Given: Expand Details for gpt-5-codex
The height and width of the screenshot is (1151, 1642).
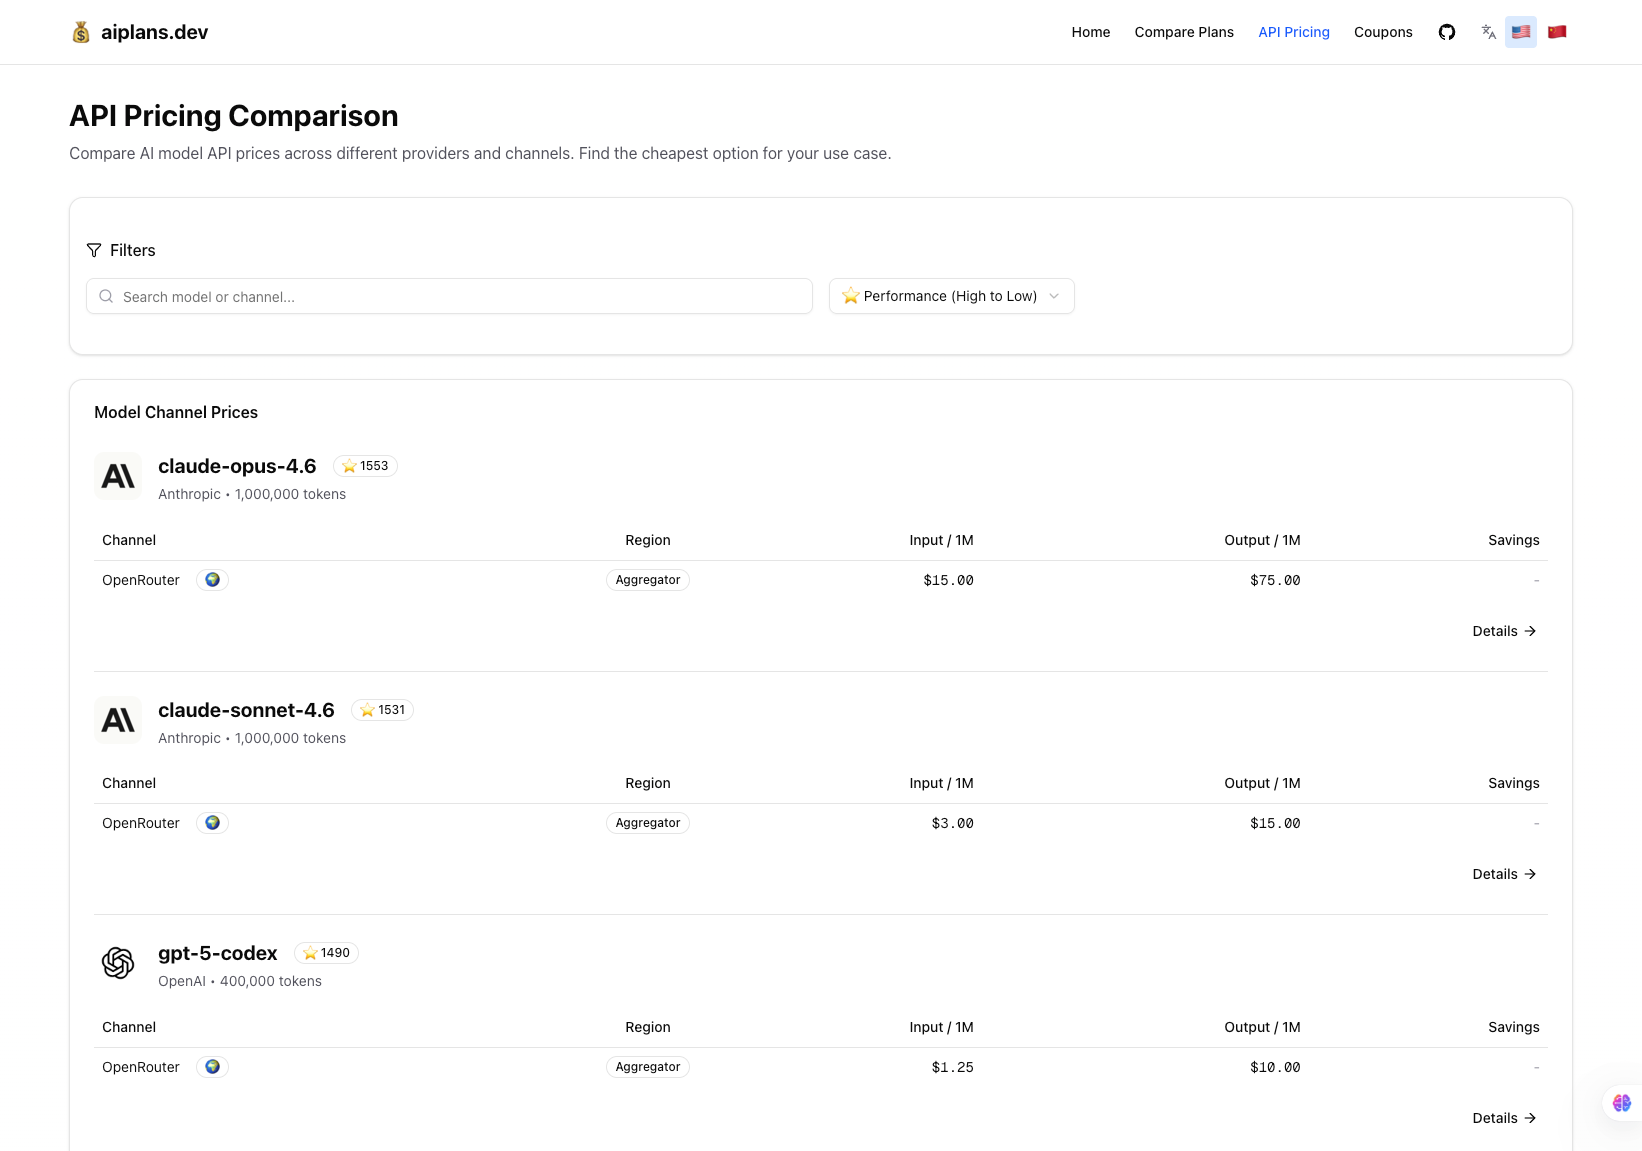Looking at the screenshot, I should click(x=1503, y=1118).
